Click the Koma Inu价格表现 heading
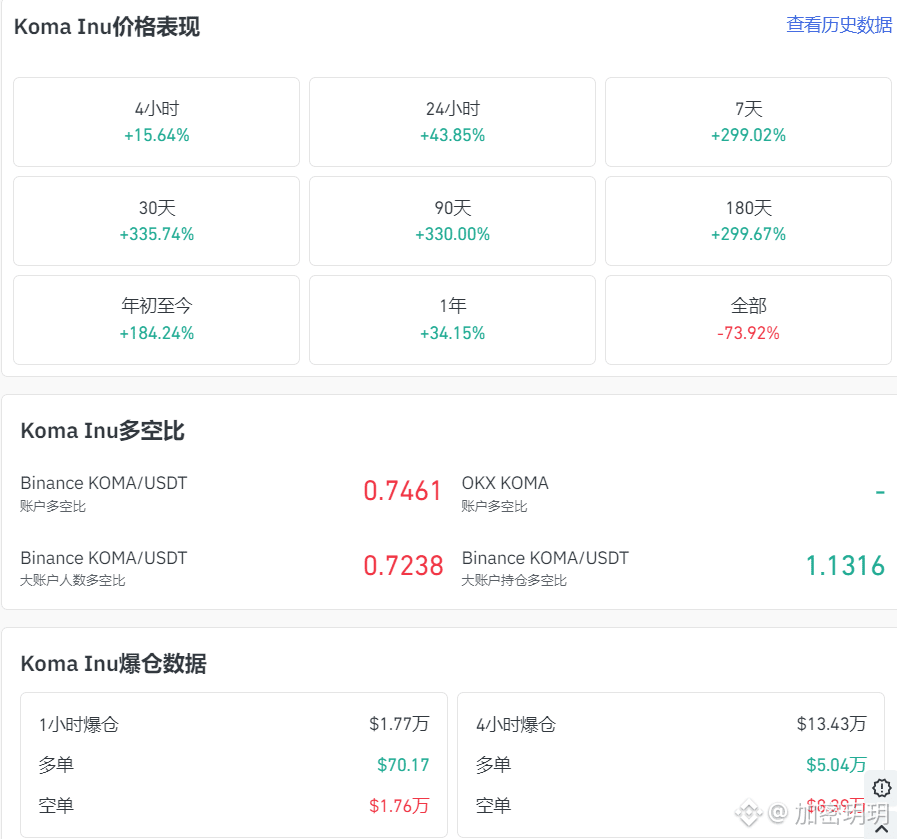897x839 pixels. 107,27
